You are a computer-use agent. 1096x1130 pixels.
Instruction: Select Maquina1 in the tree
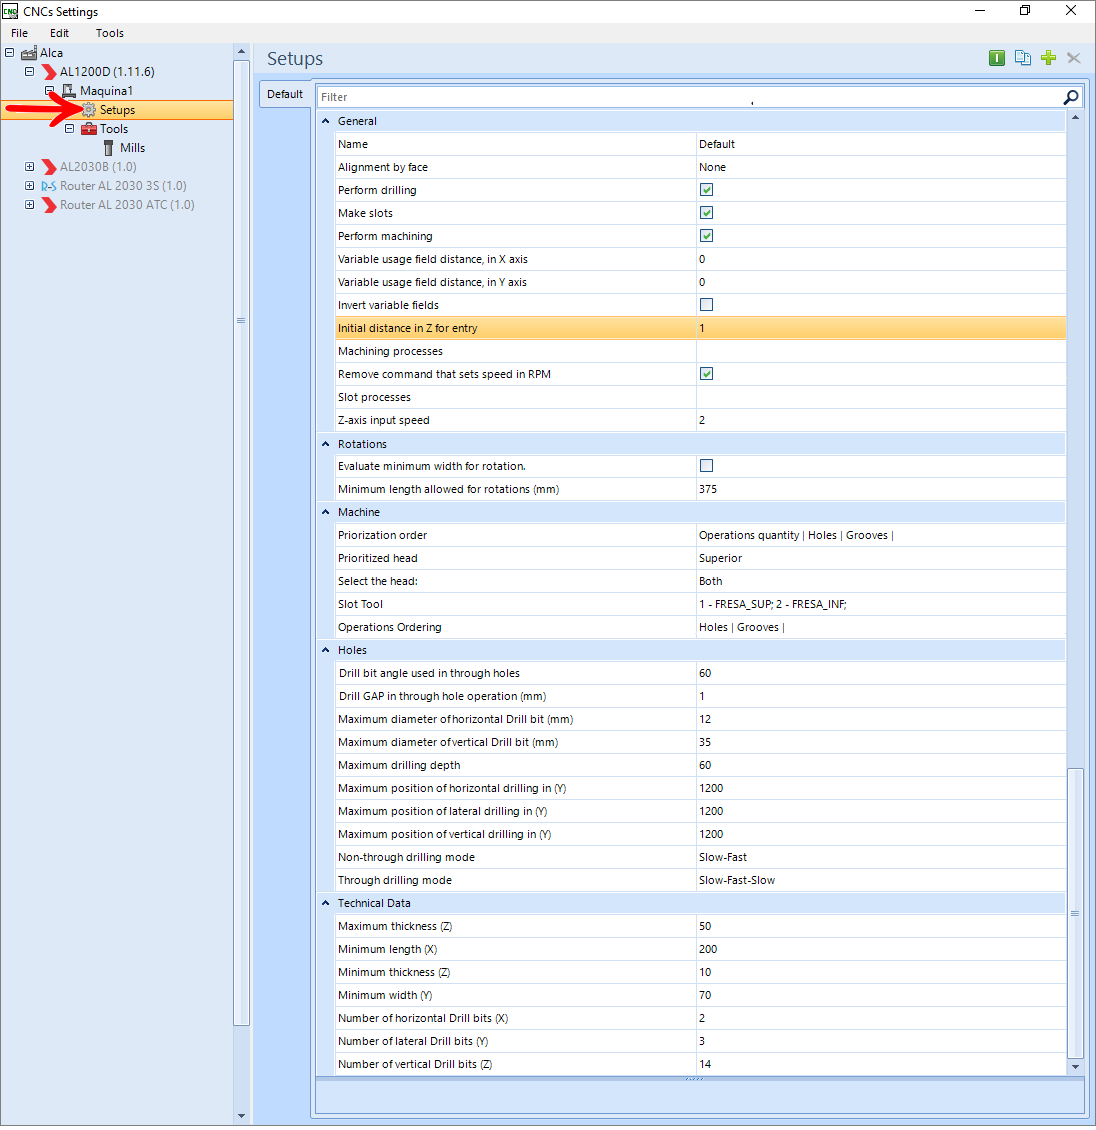click(106, 91)
